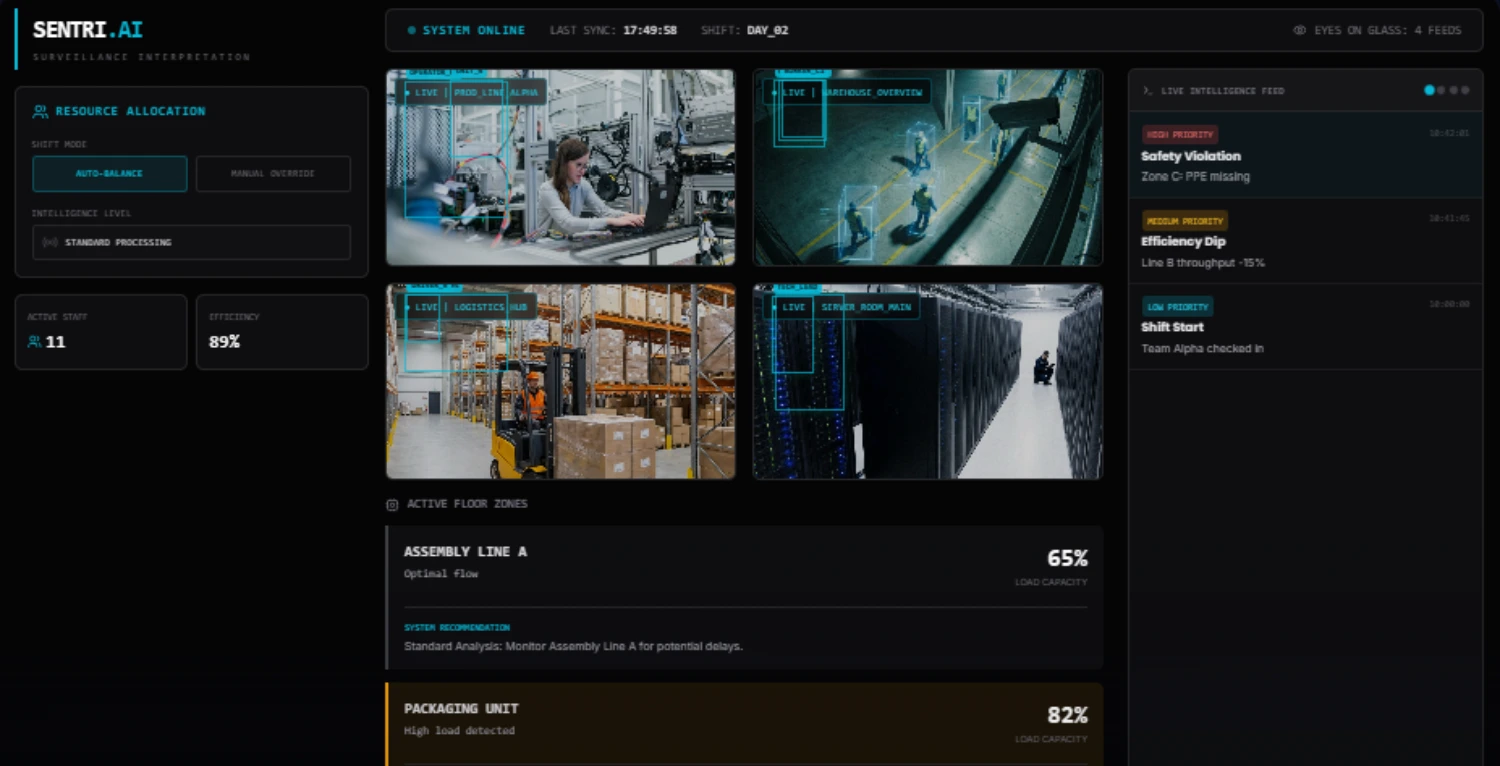The height and width of the screenshot is (766, 1500).
Task: Click the signal icon in Standard Processing field
Action: point(50,242)
